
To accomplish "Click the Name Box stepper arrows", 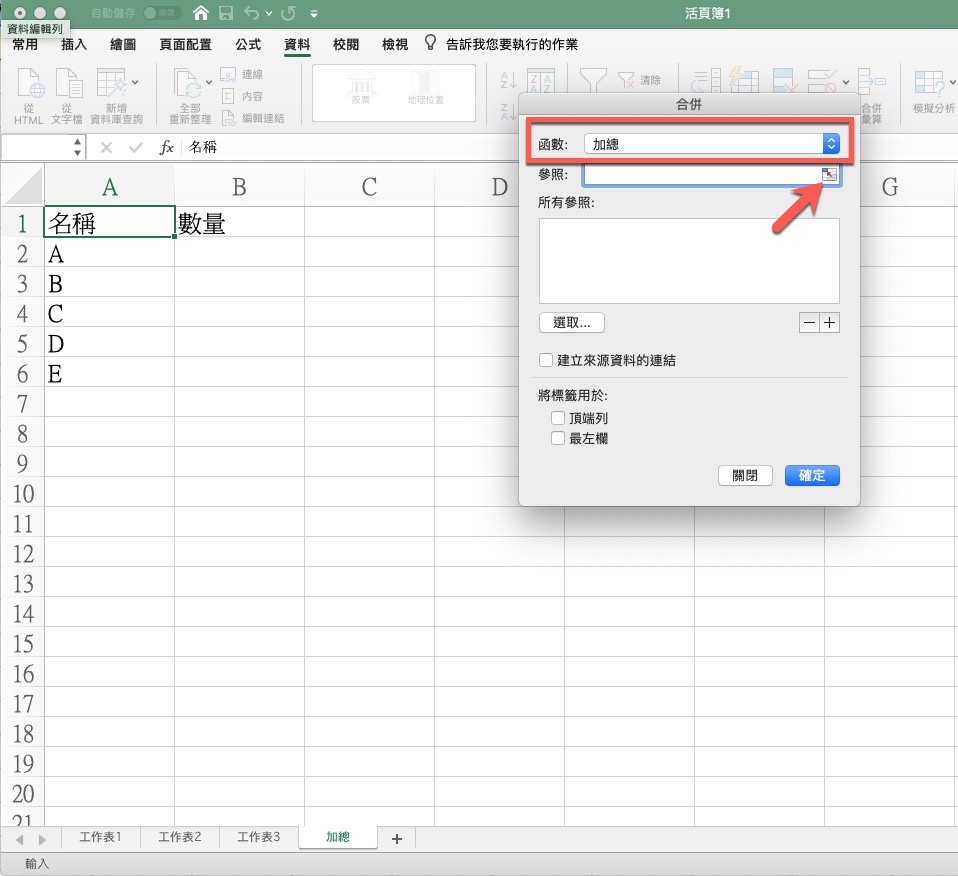I will [x=77, y=147].
